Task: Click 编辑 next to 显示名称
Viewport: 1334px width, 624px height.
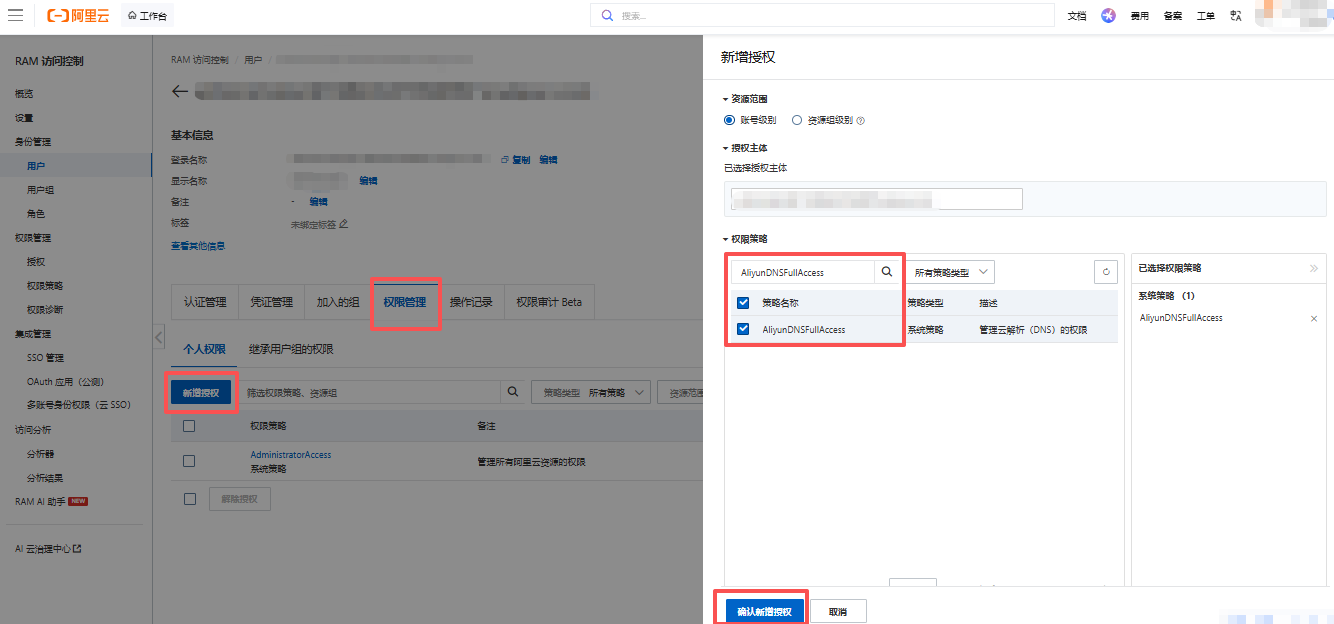Action: click(369, 181)
